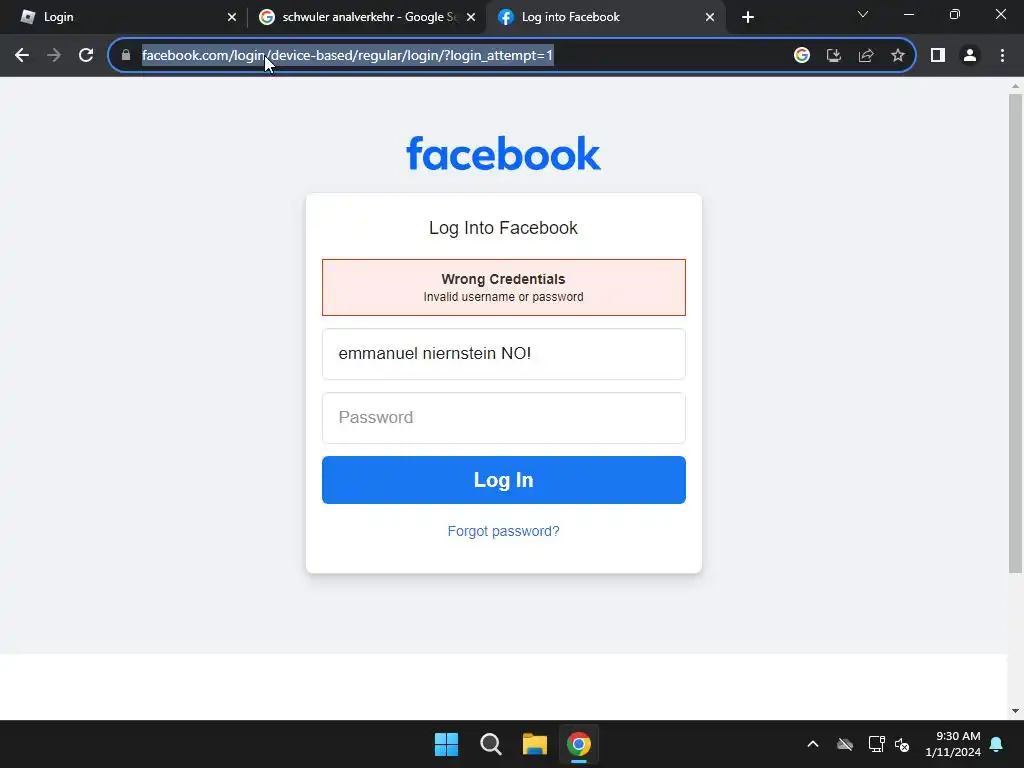Viewport: 1024px width, 768px height.
Task: Click the page vertical scrollbar
Action: click(1015, 333)
